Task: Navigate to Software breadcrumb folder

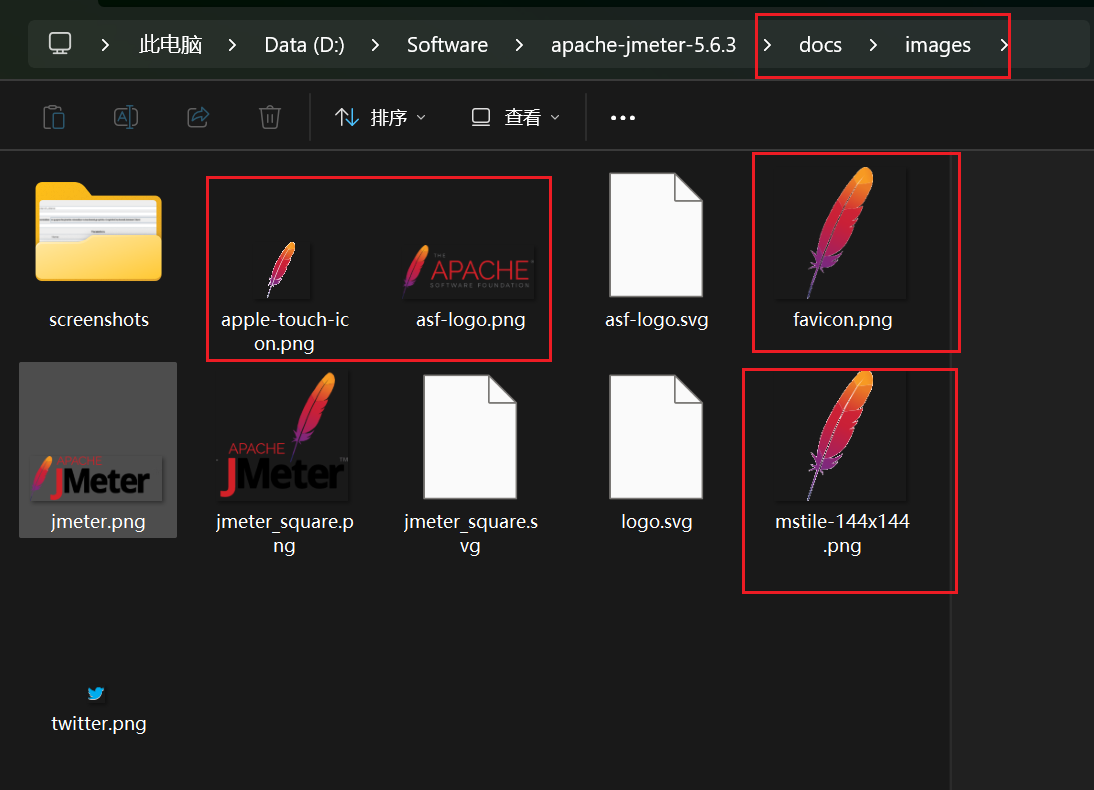Action: (447, 45)
